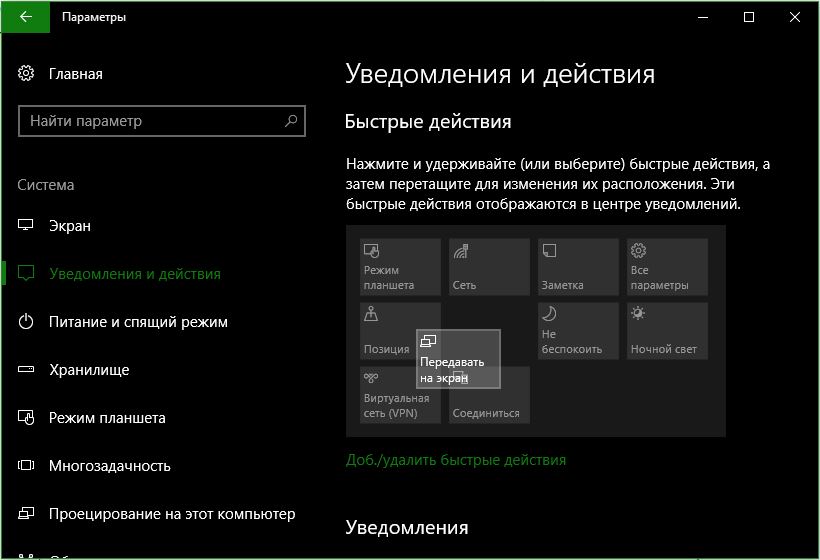Maximize the Параметры window

pyautogui.click(x=749, y=17)
